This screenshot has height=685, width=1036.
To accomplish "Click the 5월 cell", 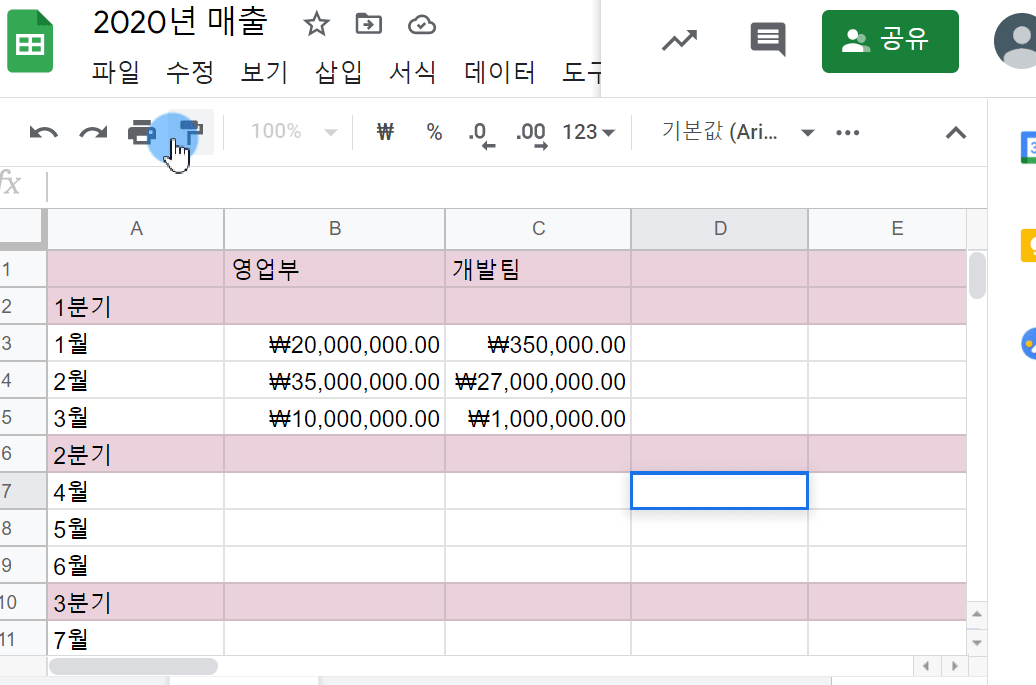I will click(136, 528).
